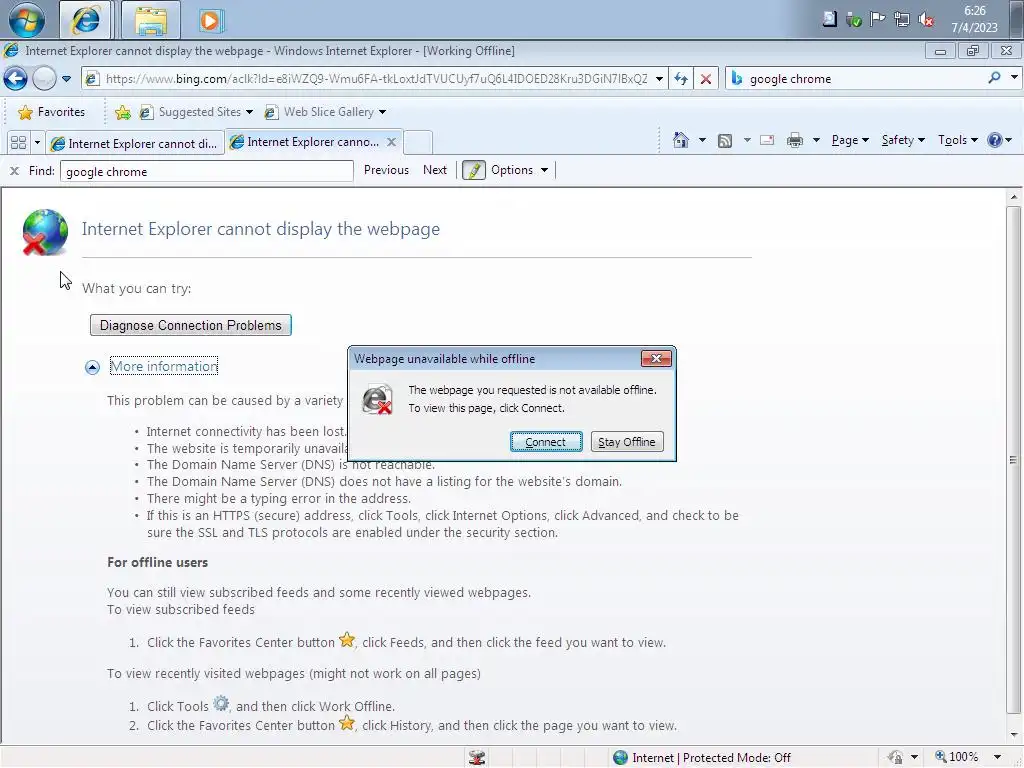This screenshot has height=768, width=1024.
Task: Click the working offline status bar icon
Action: coord(477,758)
